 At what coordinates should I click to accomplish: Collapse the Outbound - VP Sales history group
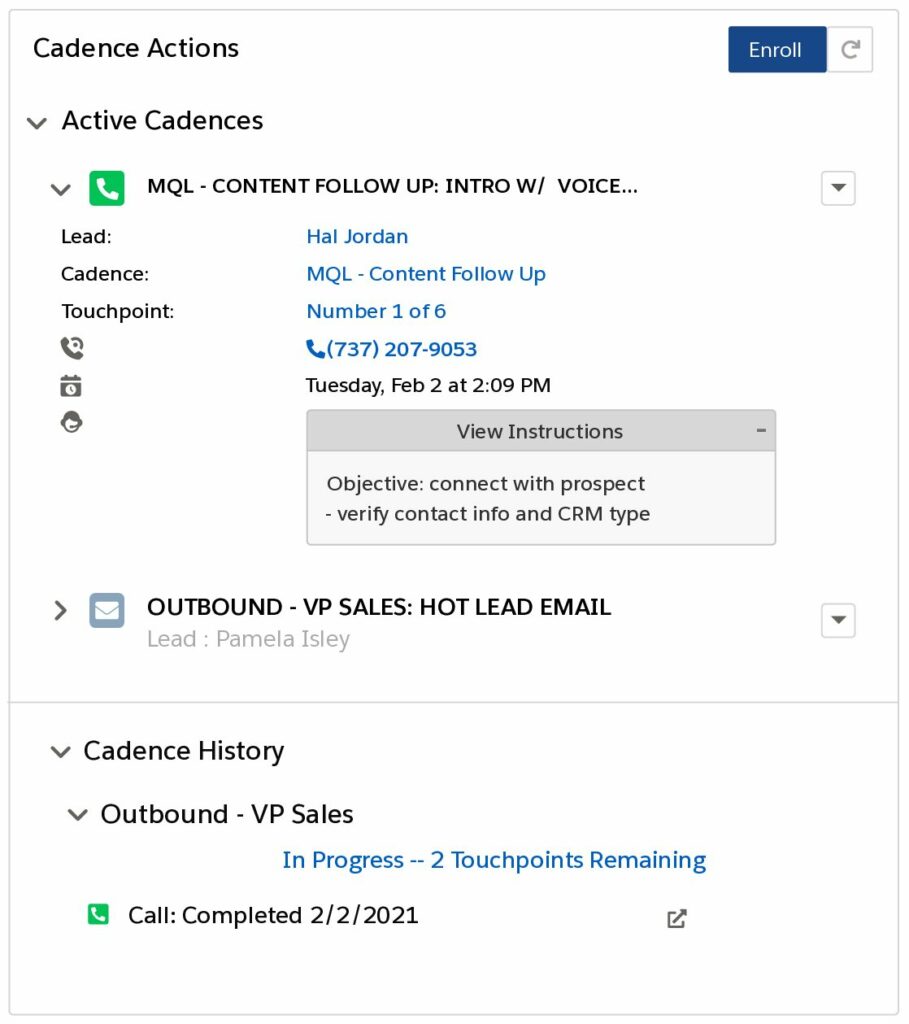(78, 815)
